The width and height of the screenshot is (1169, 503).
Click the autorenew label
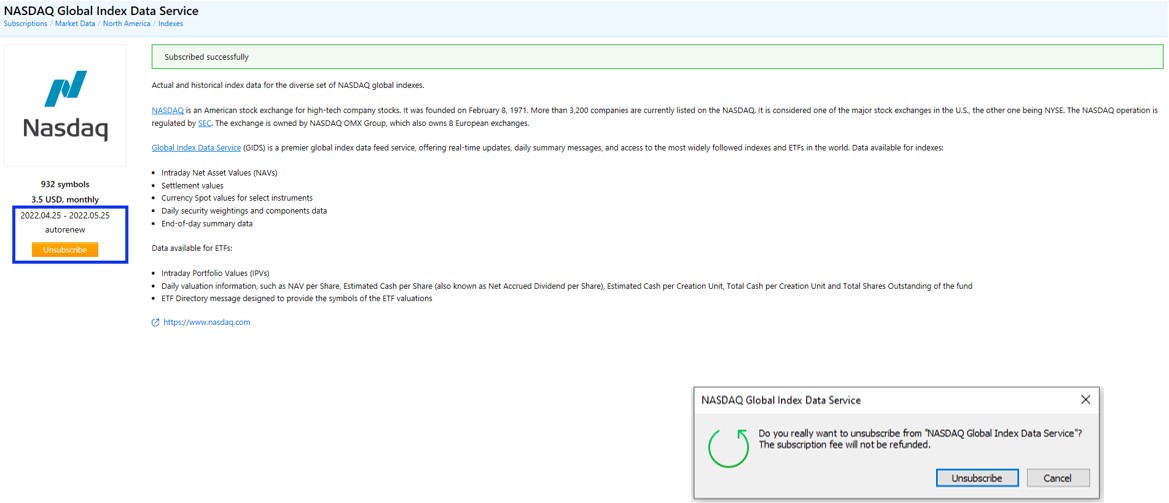pyautogui.click(x=65, y=229)
